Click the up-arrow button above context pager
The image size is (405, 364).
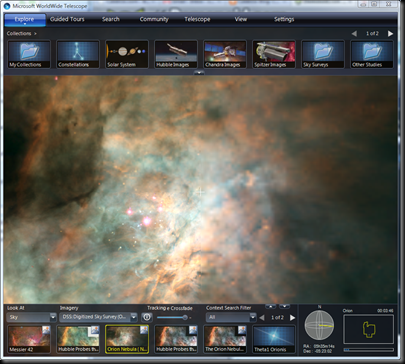tap(270, 306)
